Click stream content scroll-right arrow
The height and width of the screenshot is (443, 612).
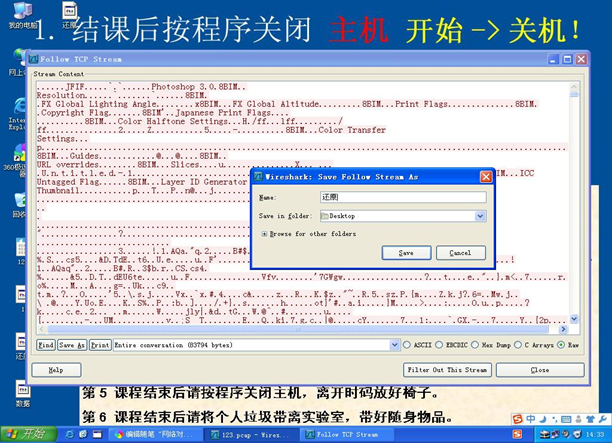click(x=563, y=329)
